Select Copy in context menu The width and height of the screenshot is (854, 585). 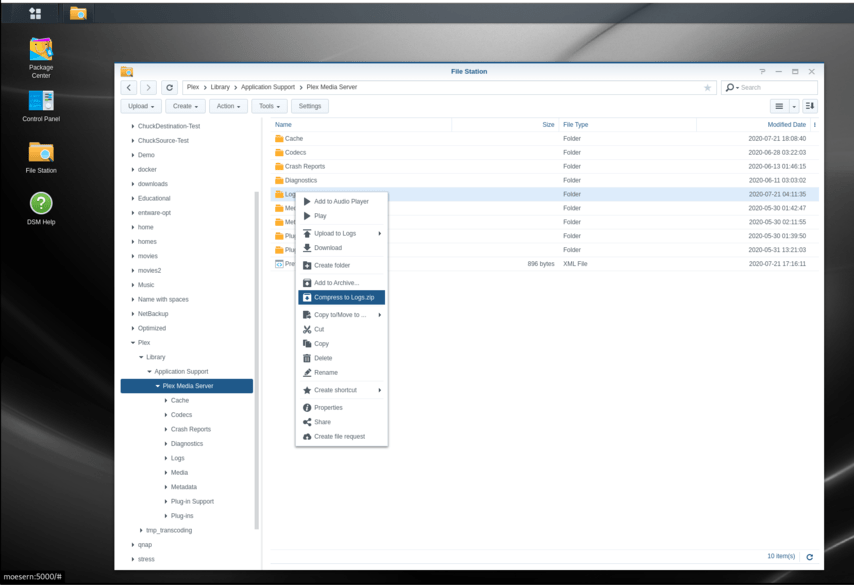(x=341, y=344)
